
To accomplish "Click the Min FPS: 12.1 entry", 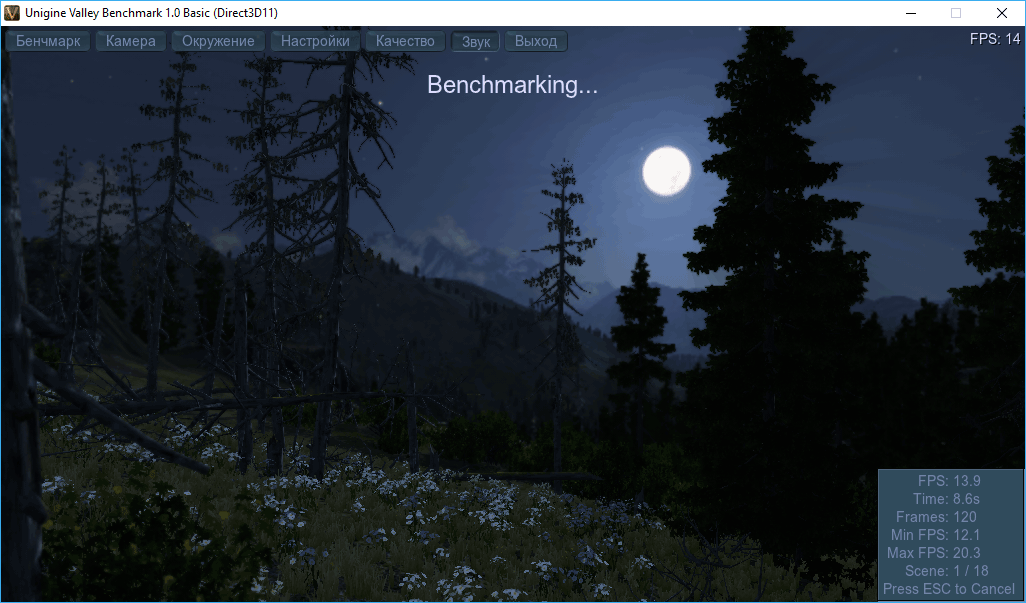I will pyautogui.click(x=935, y=535).
